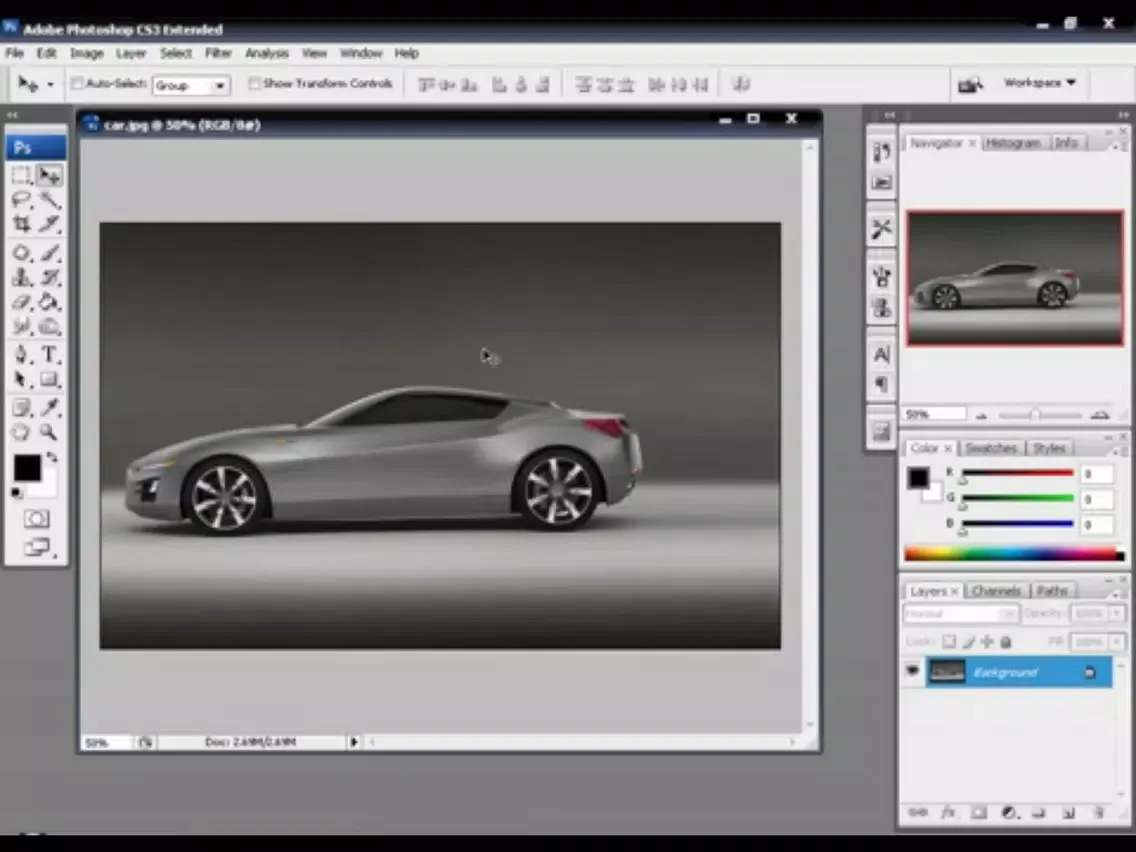This screenshot has width=1136, height=852.
Task: Select the Notes tool
Action: (x=22, y=407)
